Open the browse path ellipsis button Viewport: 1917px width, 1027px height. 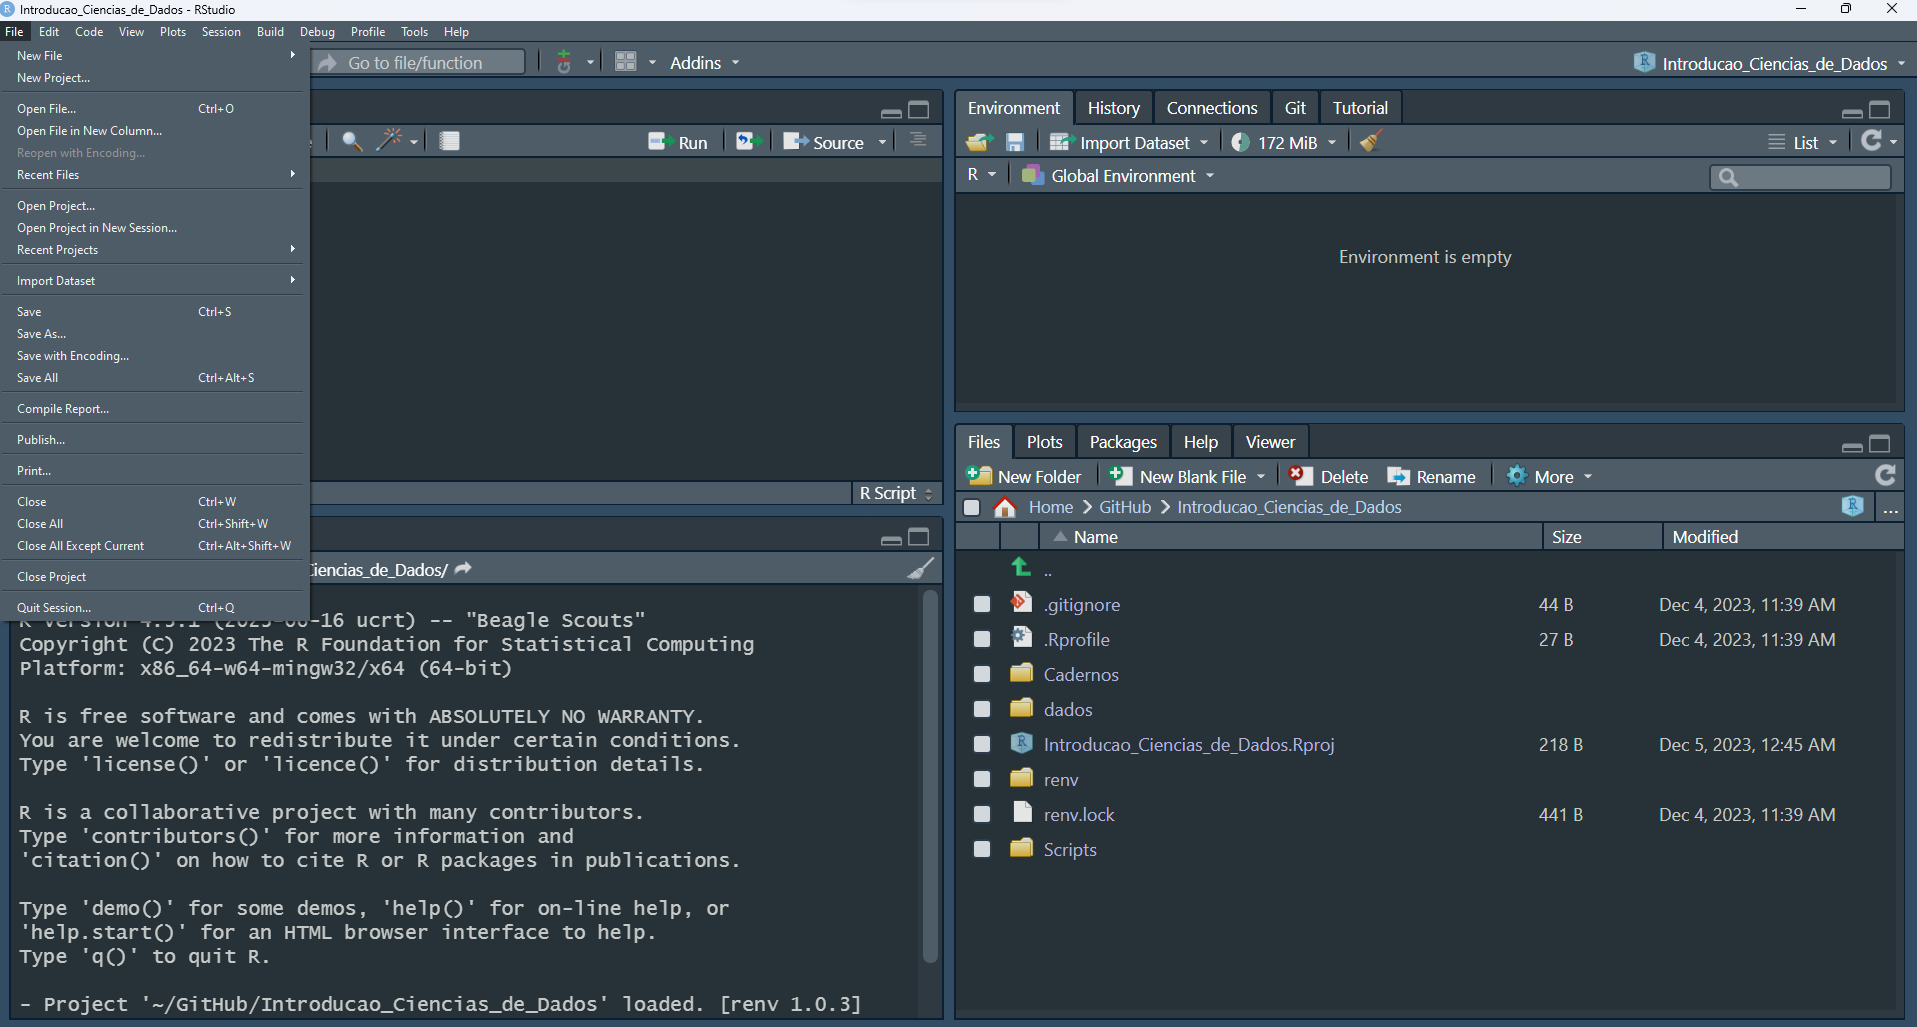[x=1890, y=508]
